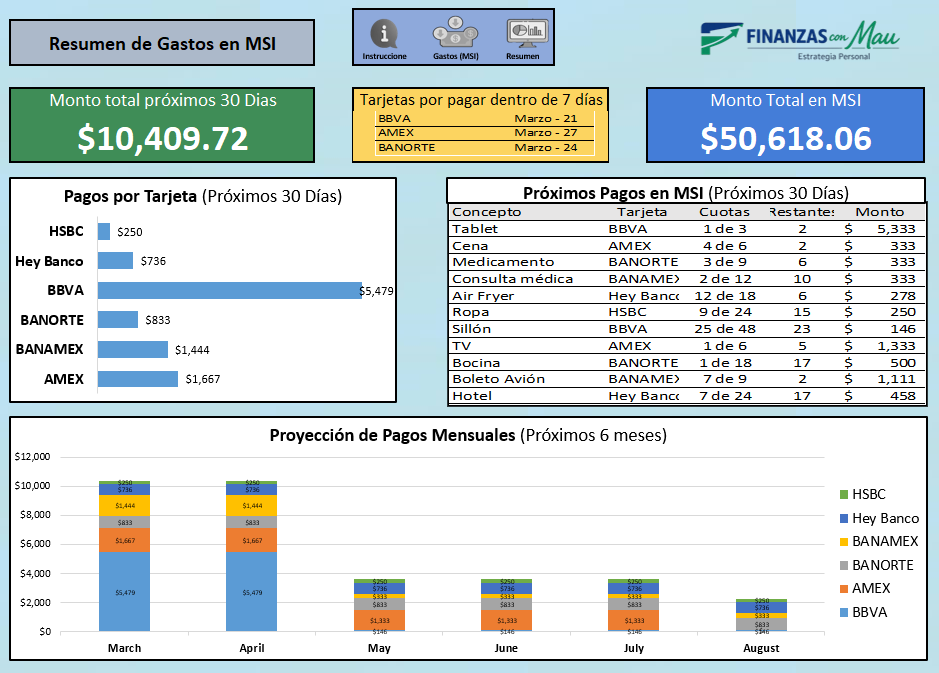
Task: Click the blue Monto Total en MSI card
Action: coord(784,124)
